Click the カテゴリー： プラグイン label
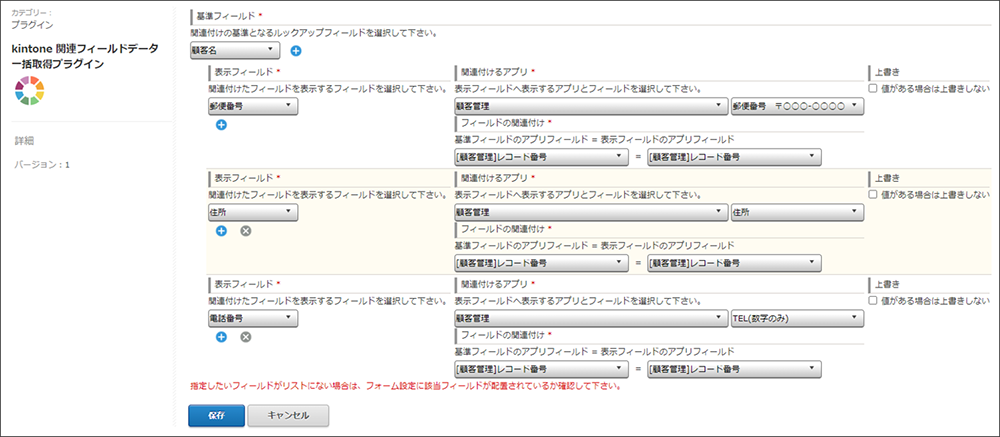1000x437 pixels. click(x=32, y=19)
